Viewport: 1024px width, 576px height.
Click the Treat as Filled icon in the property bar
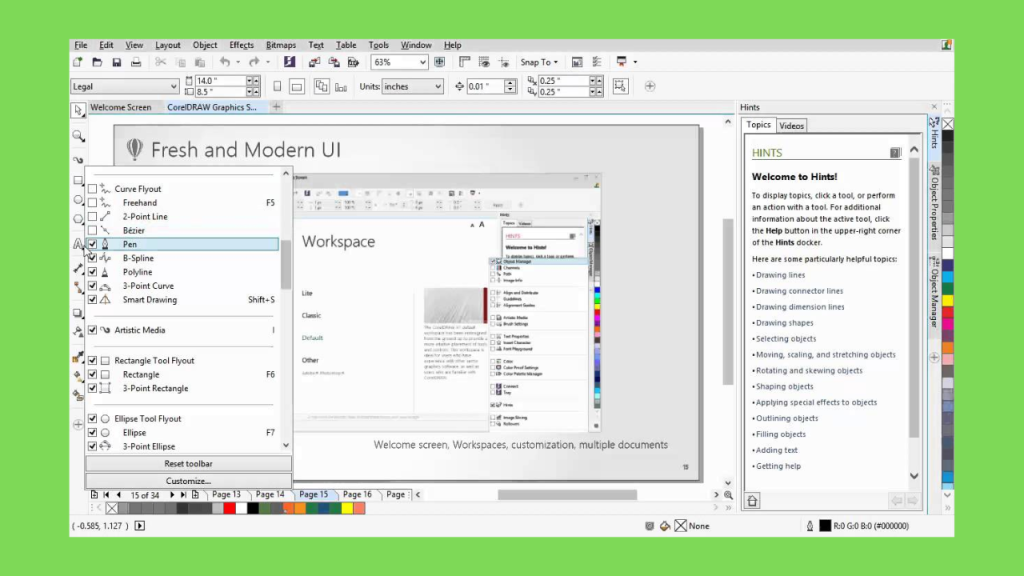click(620, 86)
